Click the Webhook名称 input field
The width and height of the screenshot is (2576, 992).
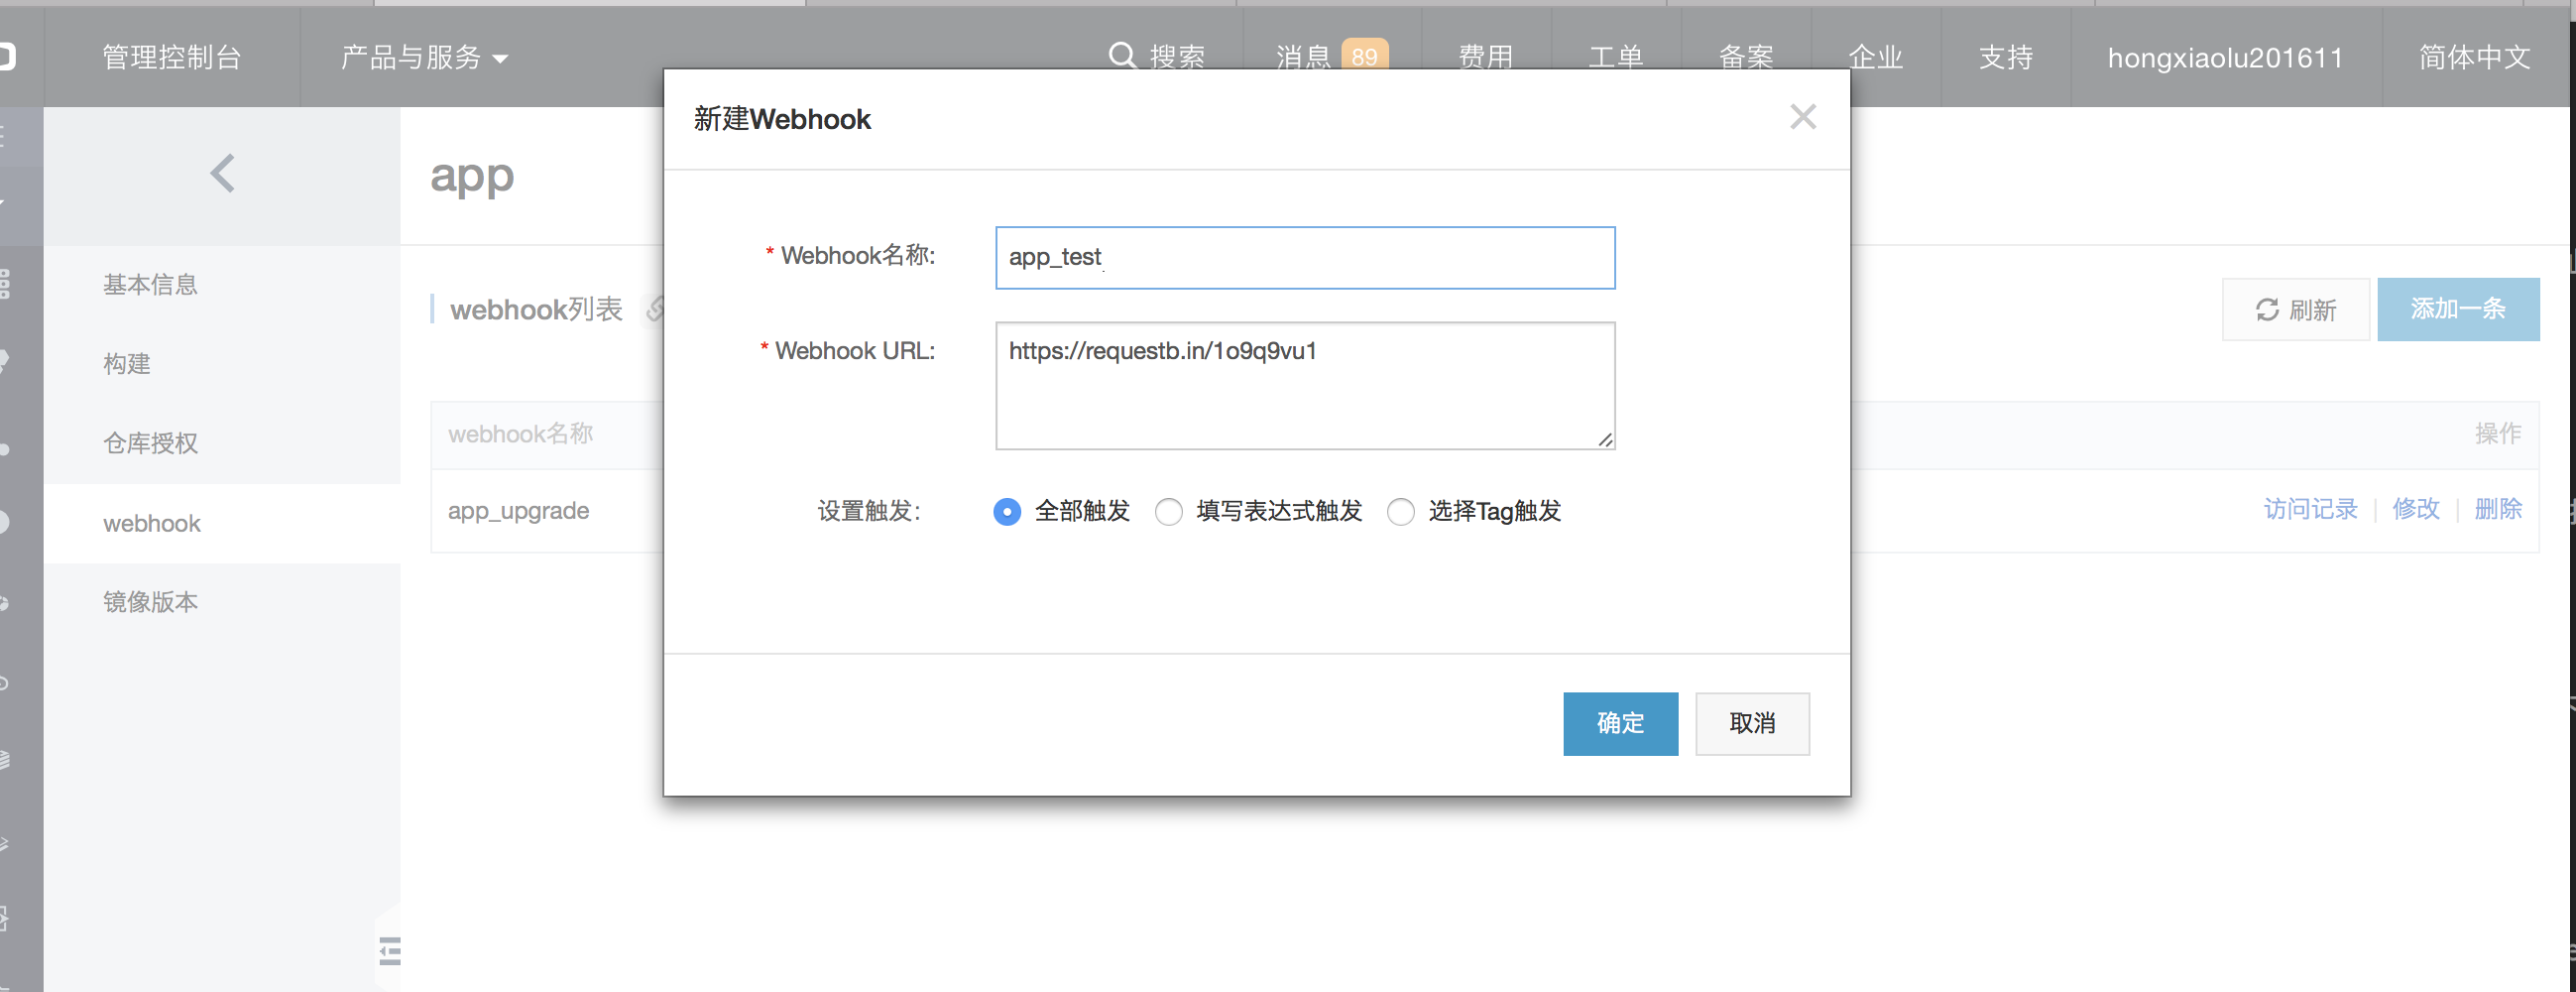[1304, 258]
